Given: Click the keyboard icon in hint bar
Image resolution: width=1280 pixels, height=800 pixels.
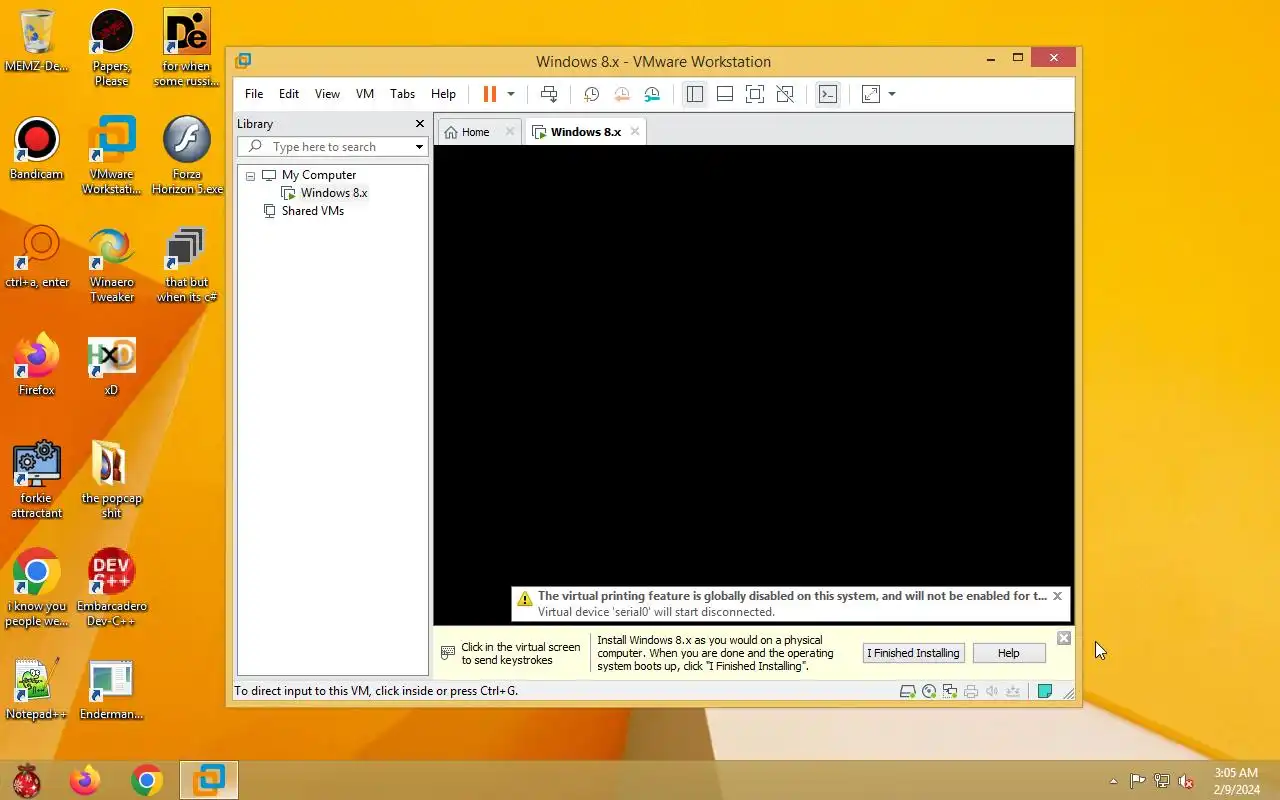Looking at the screenshot, I should 448,653.
